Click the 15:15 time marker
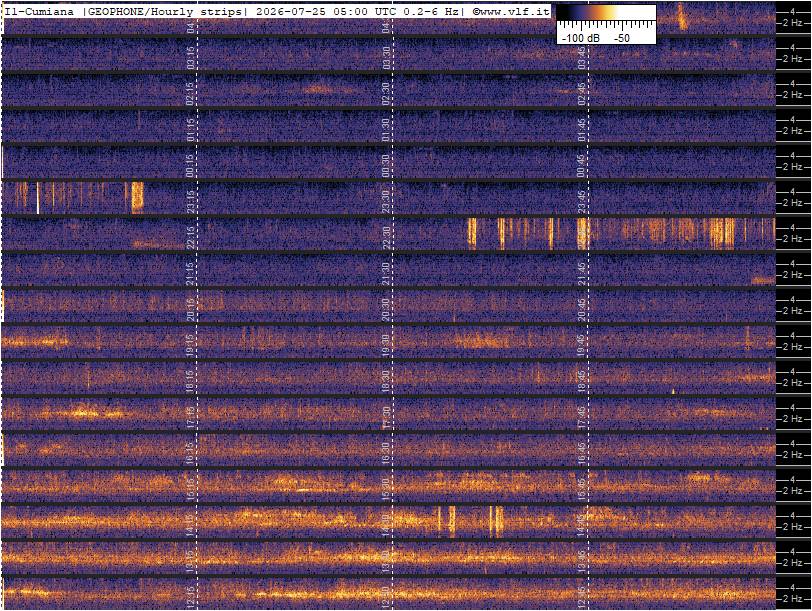Screen dimensions: 812x611 pos(190,490)
